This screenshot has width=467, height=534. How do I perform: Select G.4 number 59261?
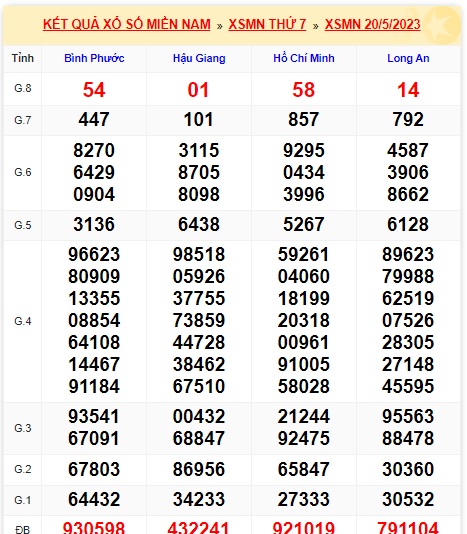pyautogui.click(x=303, y=254)
